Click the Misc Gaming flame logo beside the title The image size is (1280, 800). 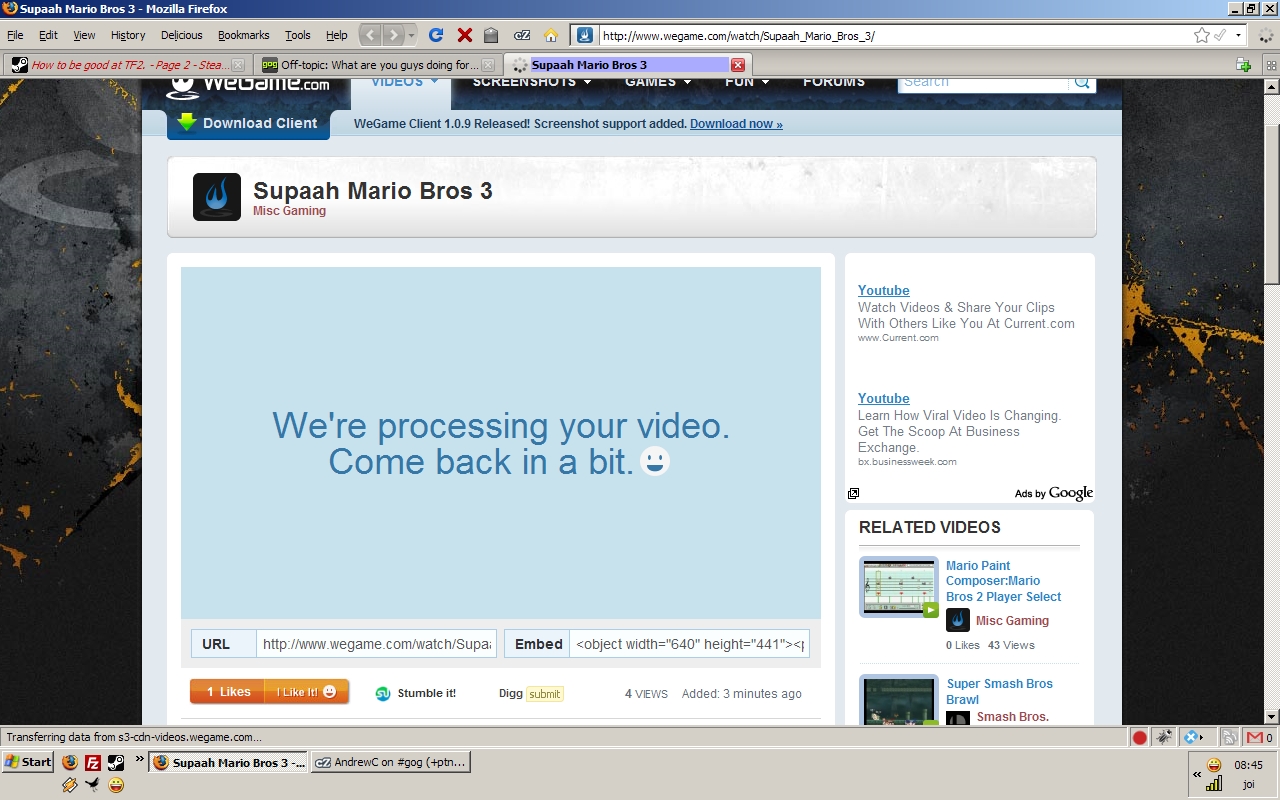pos(217,197)
